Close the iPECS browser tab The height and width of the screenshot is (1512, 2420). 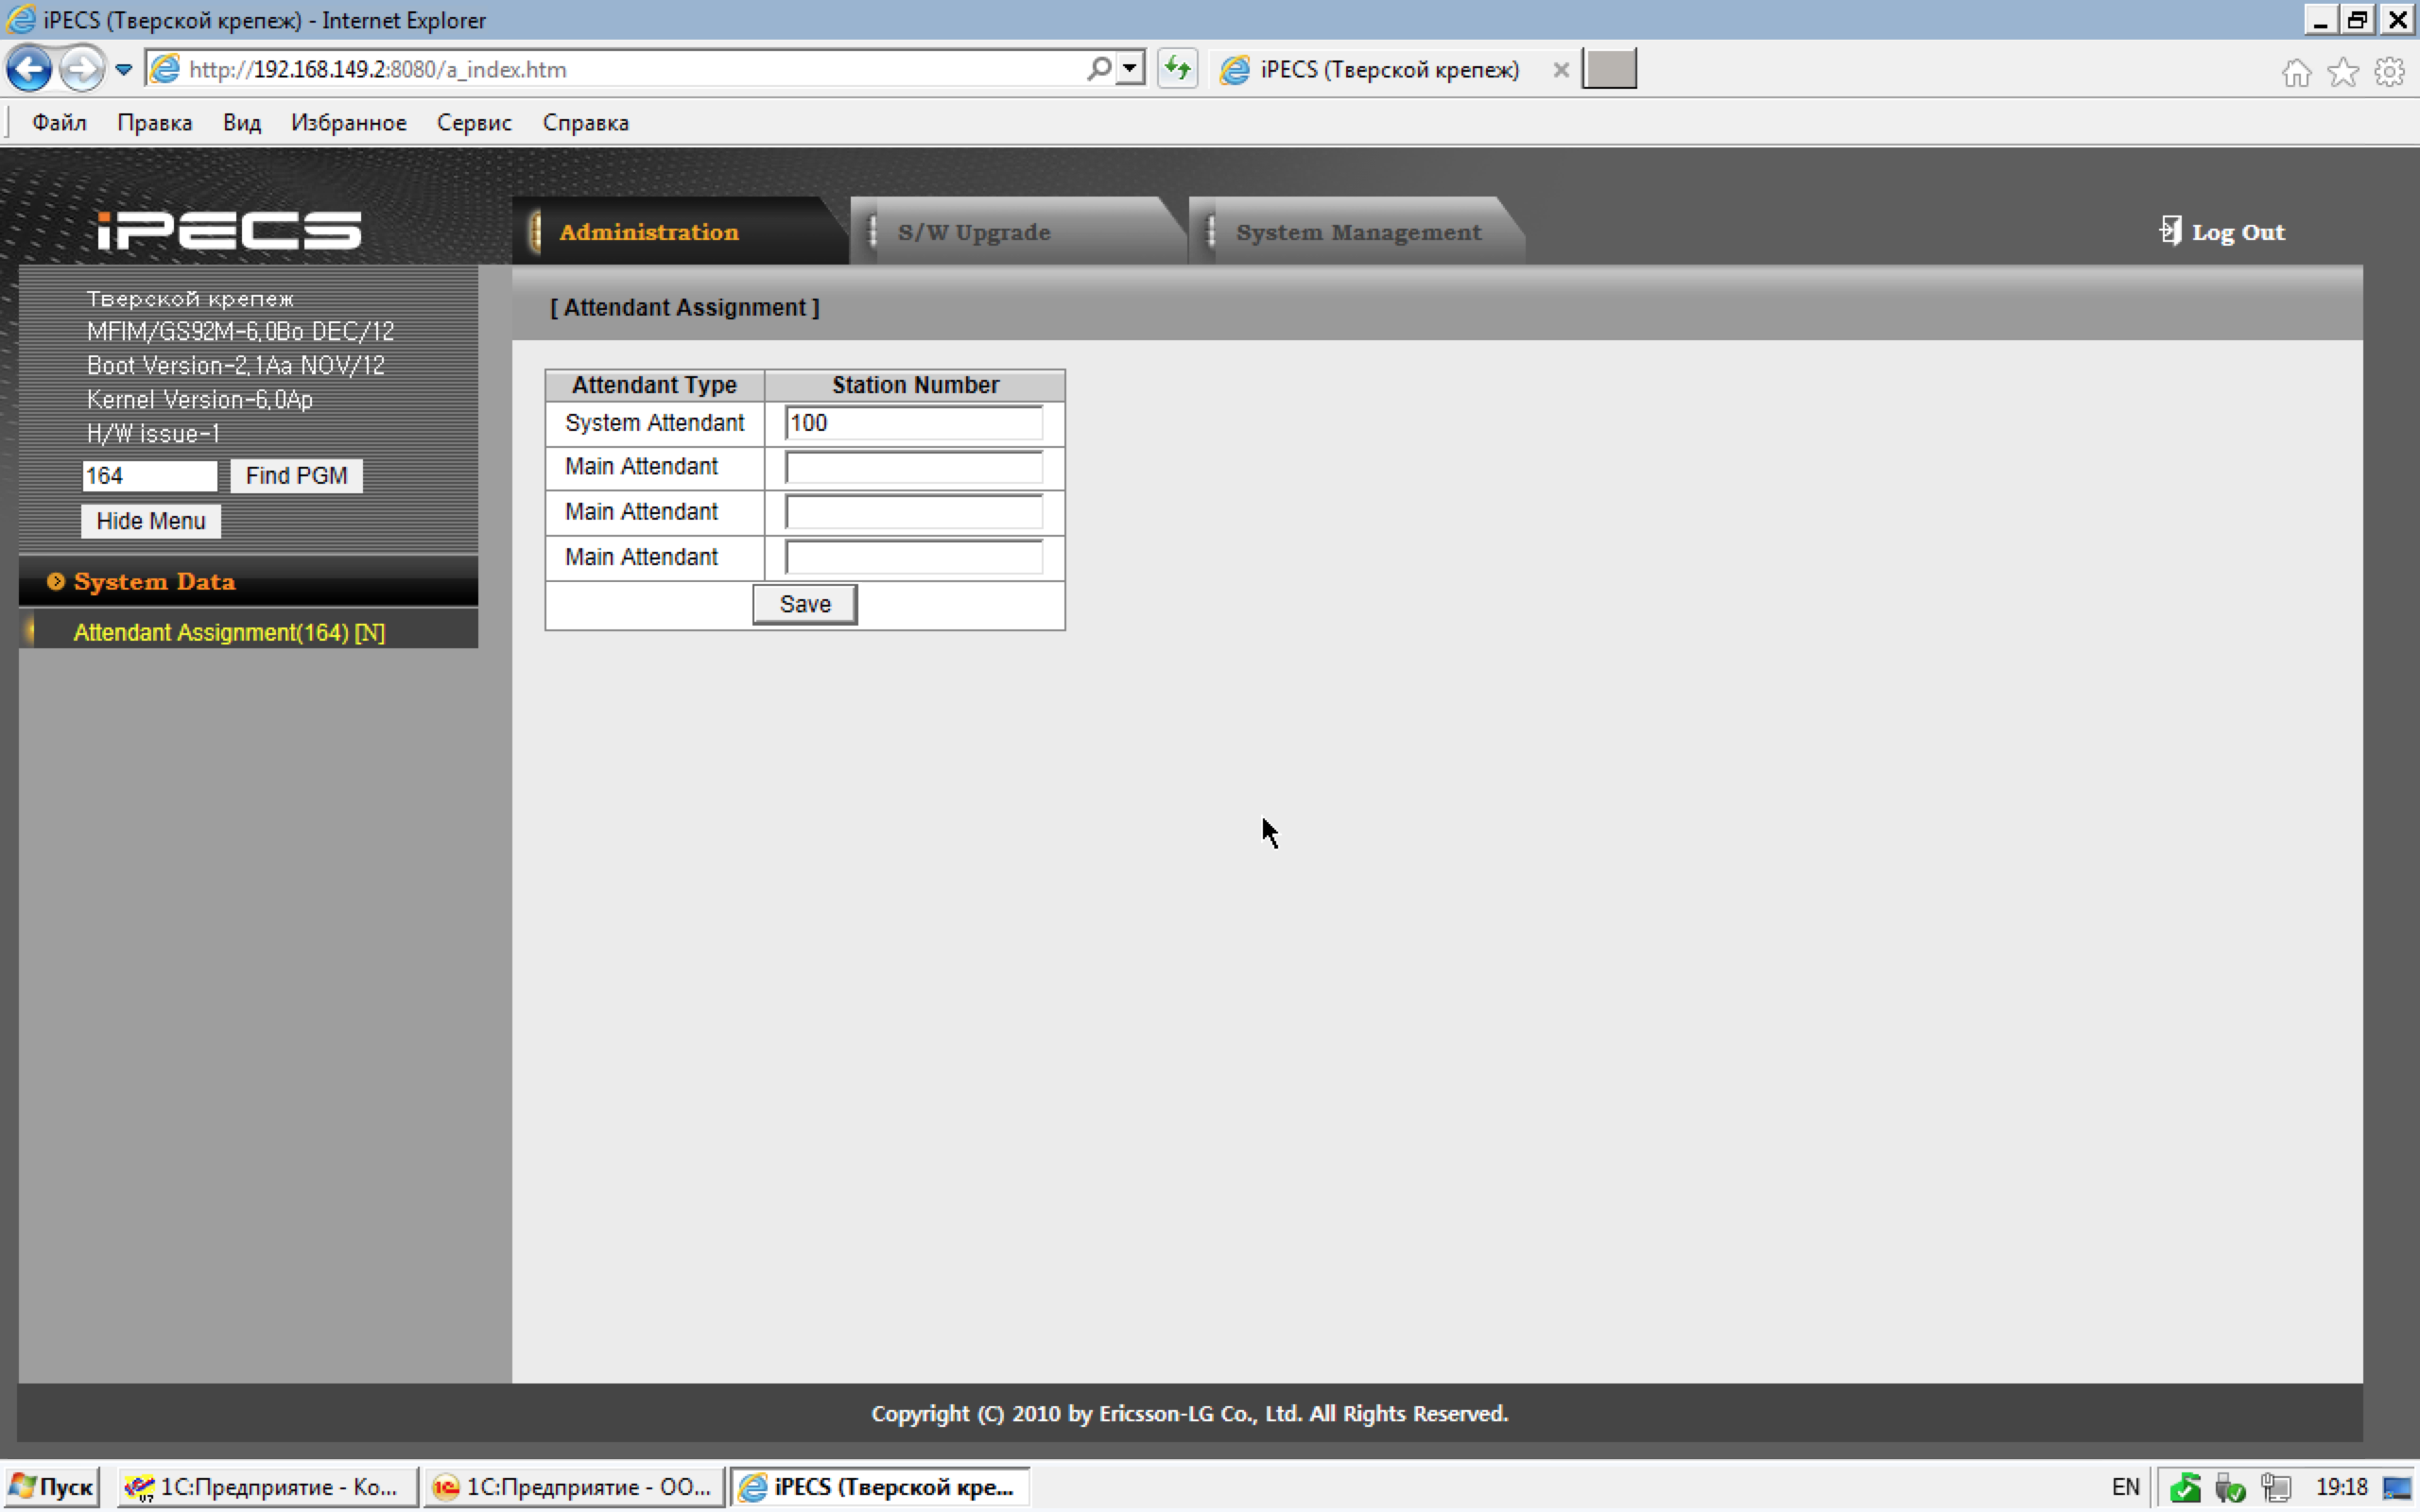(1560, 70)
